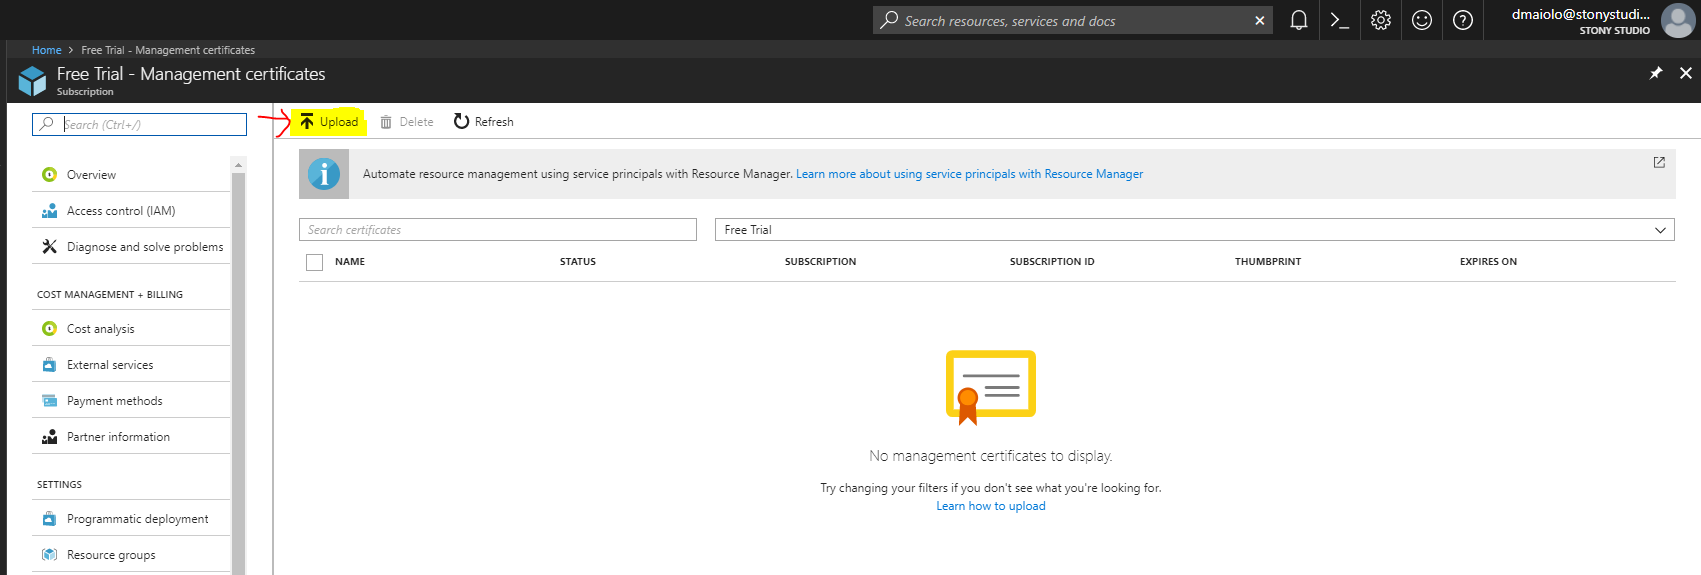Click the certificate illustration icon
Screen dimensions: 1701x575
point(990,387)
